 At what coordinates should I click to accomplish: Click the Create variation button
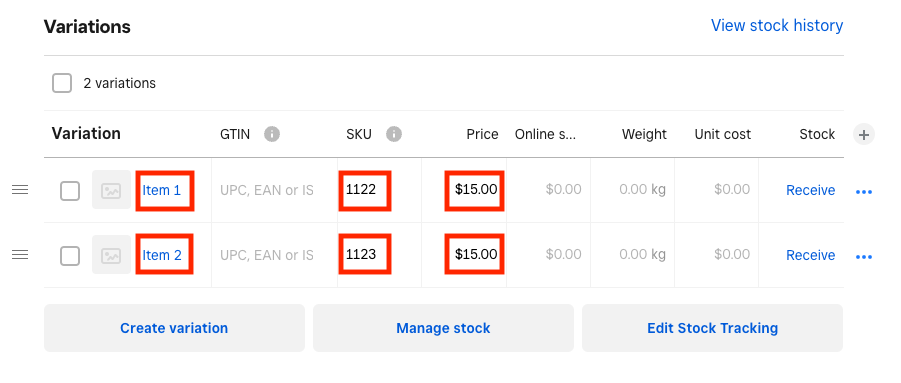[x=174, y=328]
